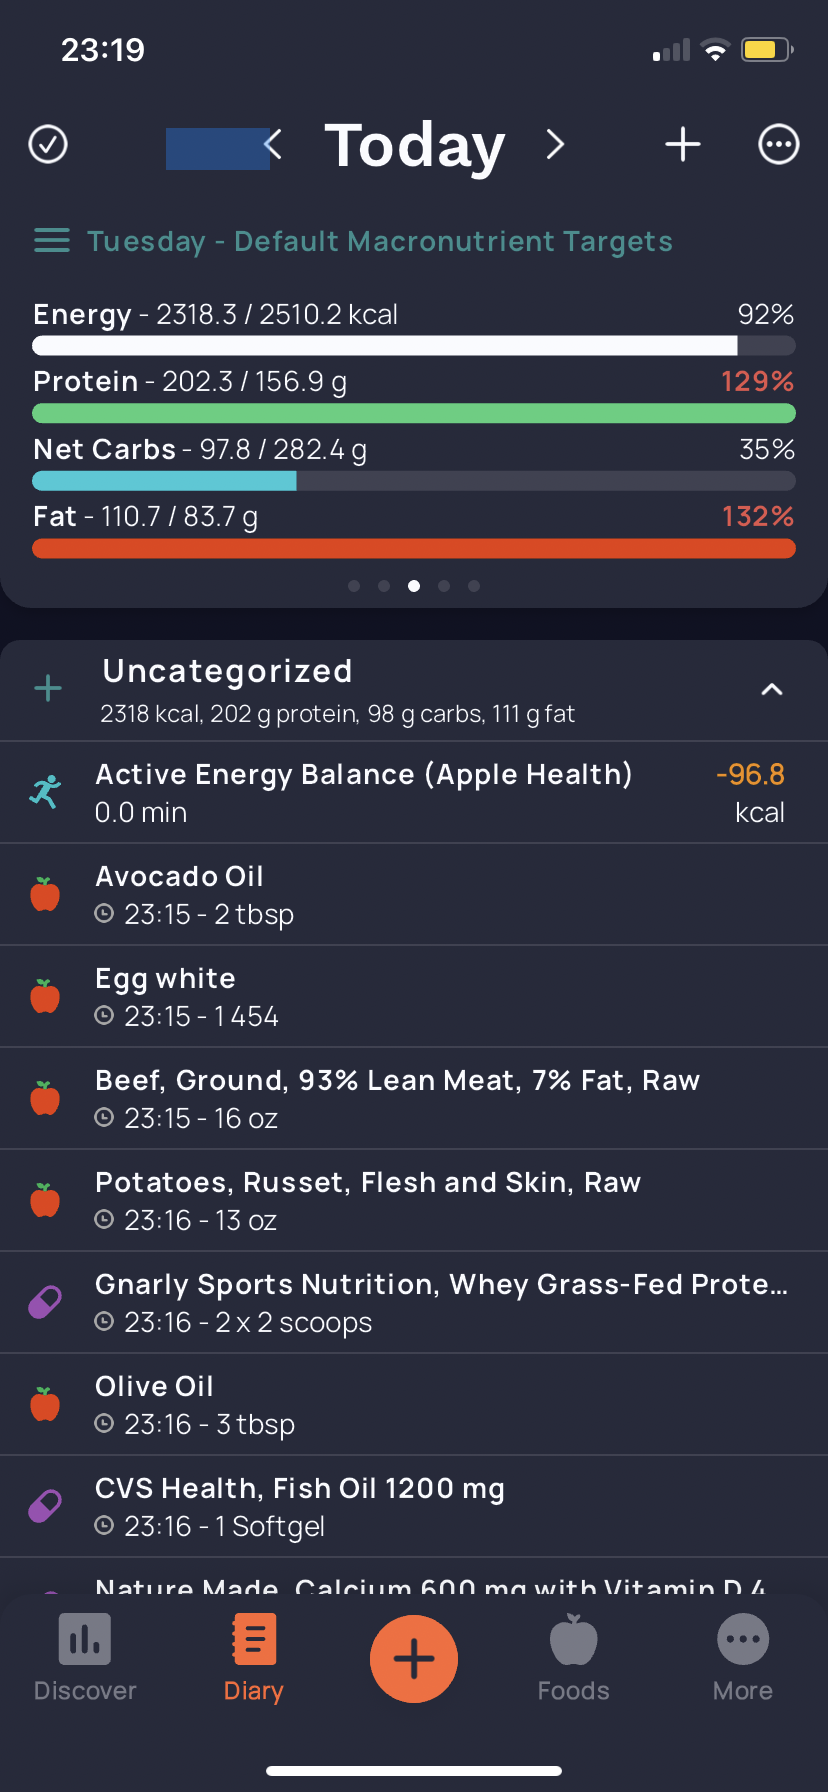Switch to the Foods tab

pos(573,1658)
